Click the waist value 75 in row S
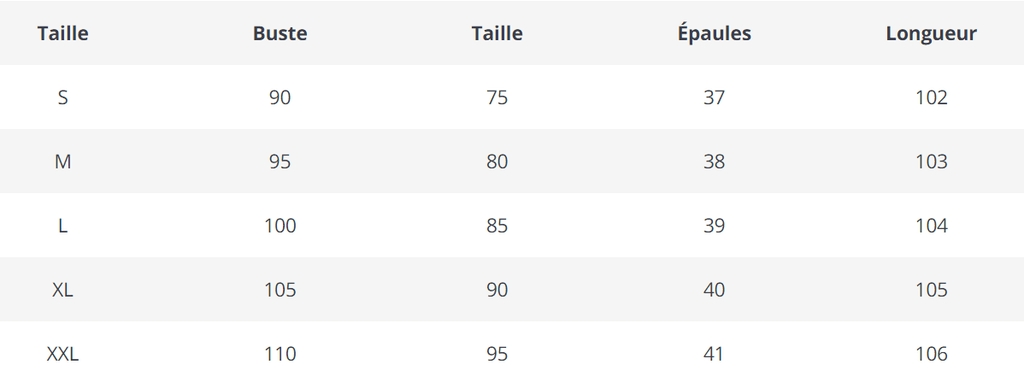 coord(497,97)
